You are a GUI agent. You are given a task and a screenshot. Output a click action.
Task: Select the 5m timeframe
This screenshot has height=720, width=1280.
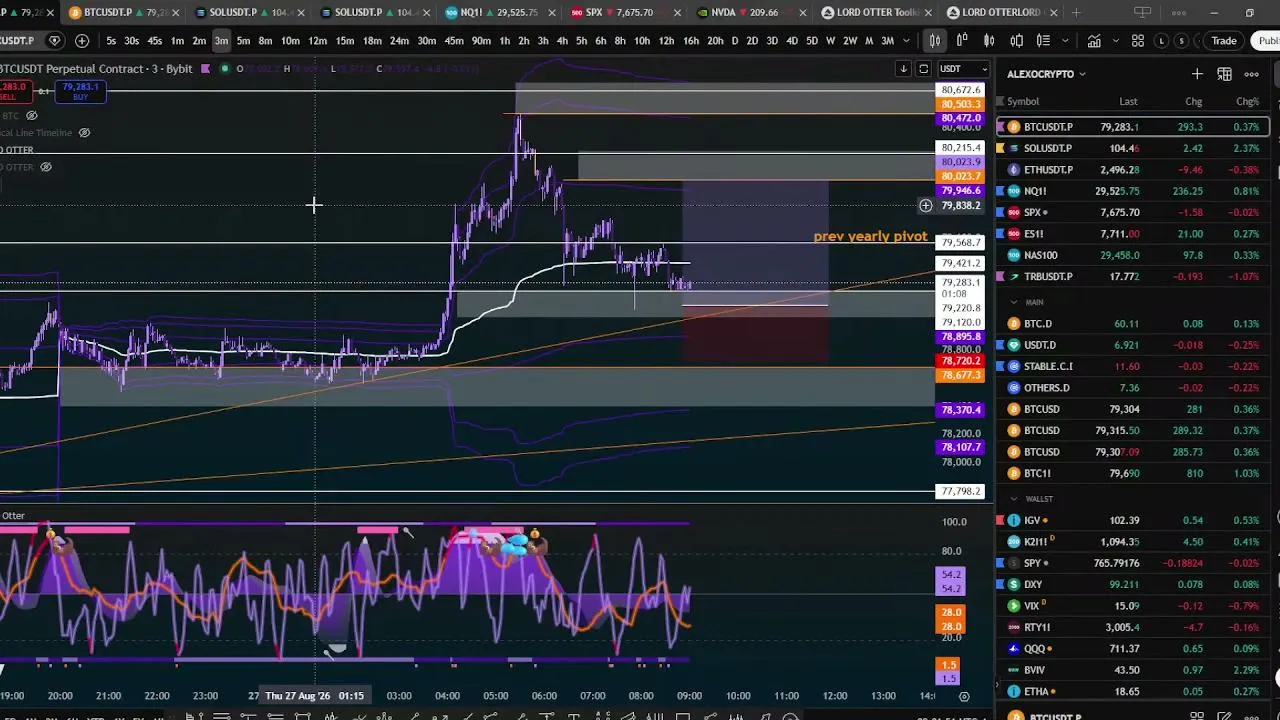click(243, 41)
